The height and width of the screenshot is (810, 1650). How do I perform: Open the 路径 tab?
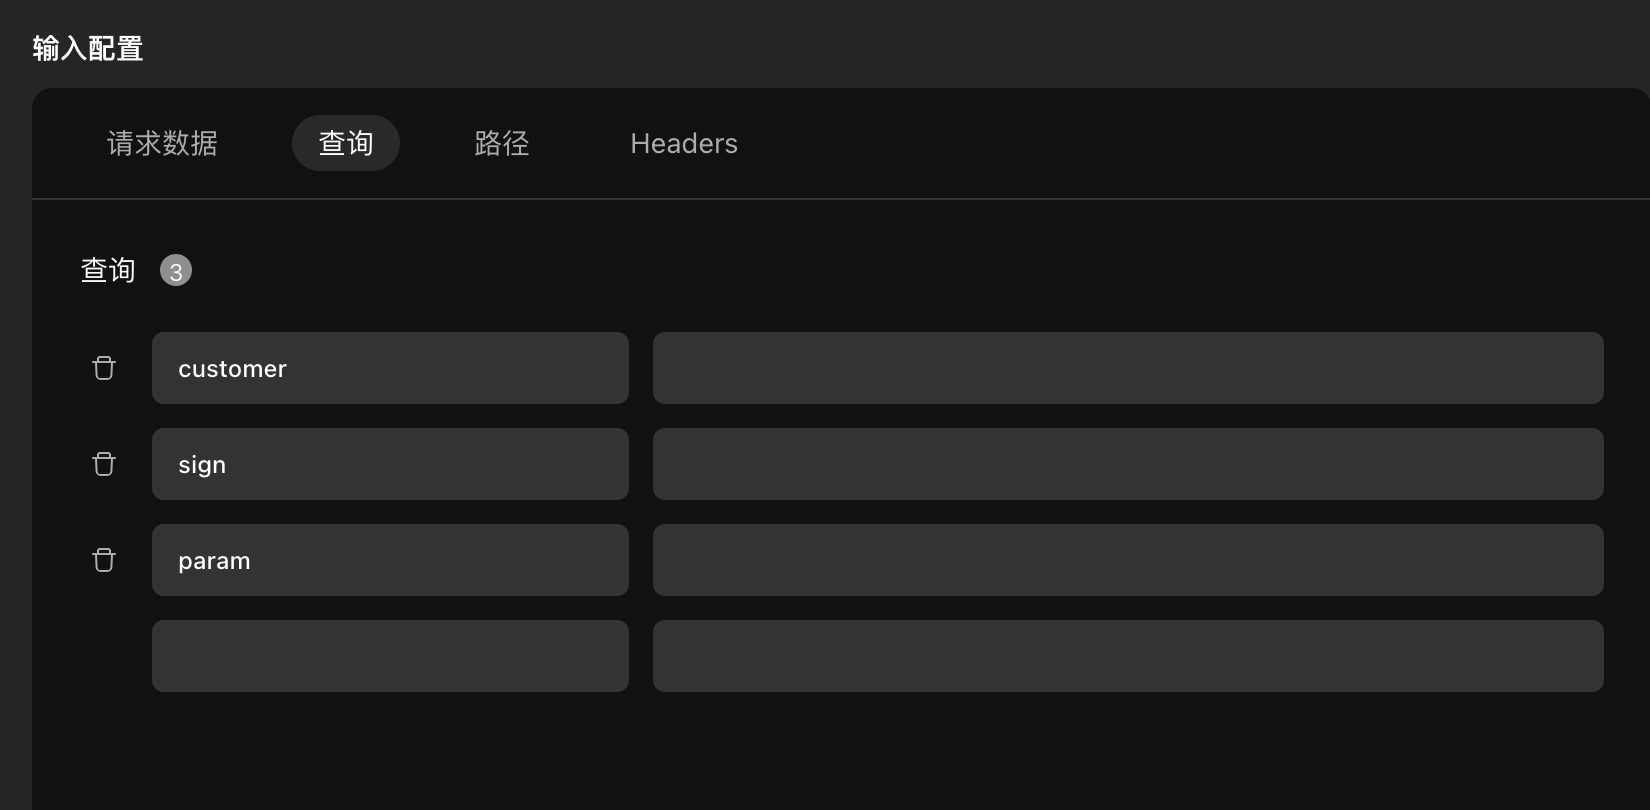pos(501,144)
